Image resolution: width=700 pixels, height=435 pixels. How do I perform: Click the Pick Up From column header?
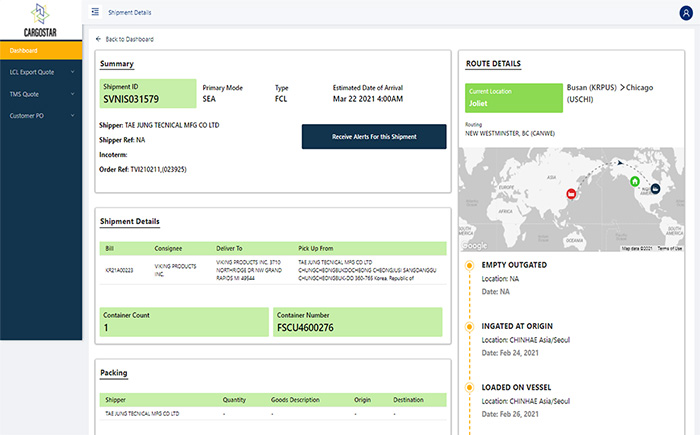pos(316,248)
